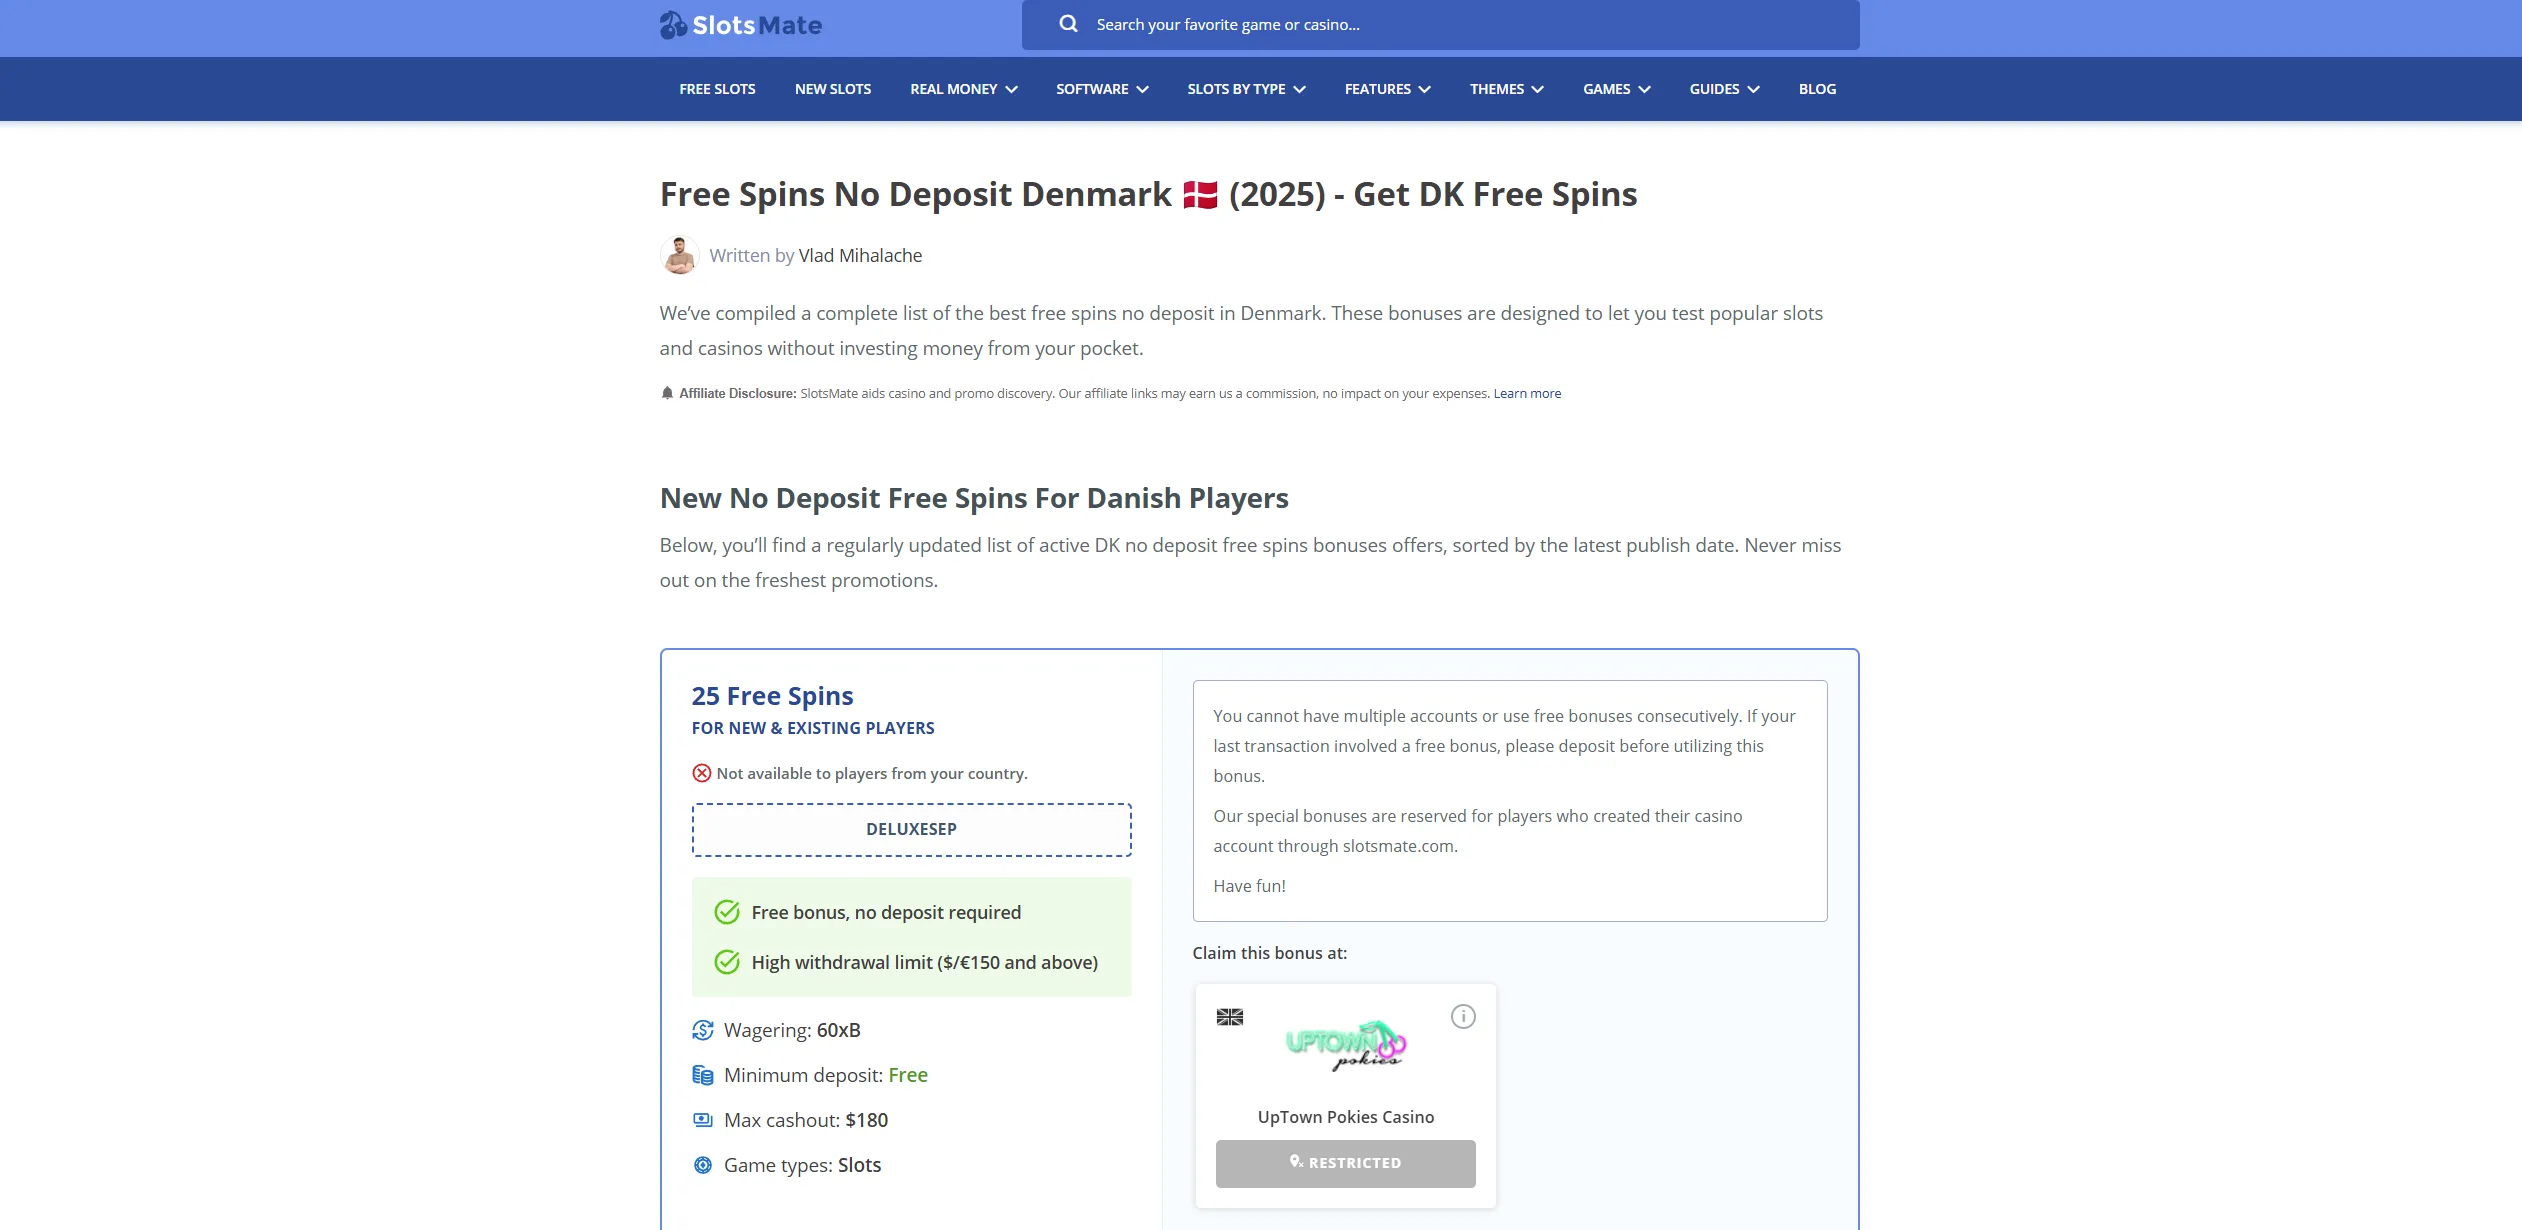
Task: Click the green check beside Free bonus
Action: 727,912
